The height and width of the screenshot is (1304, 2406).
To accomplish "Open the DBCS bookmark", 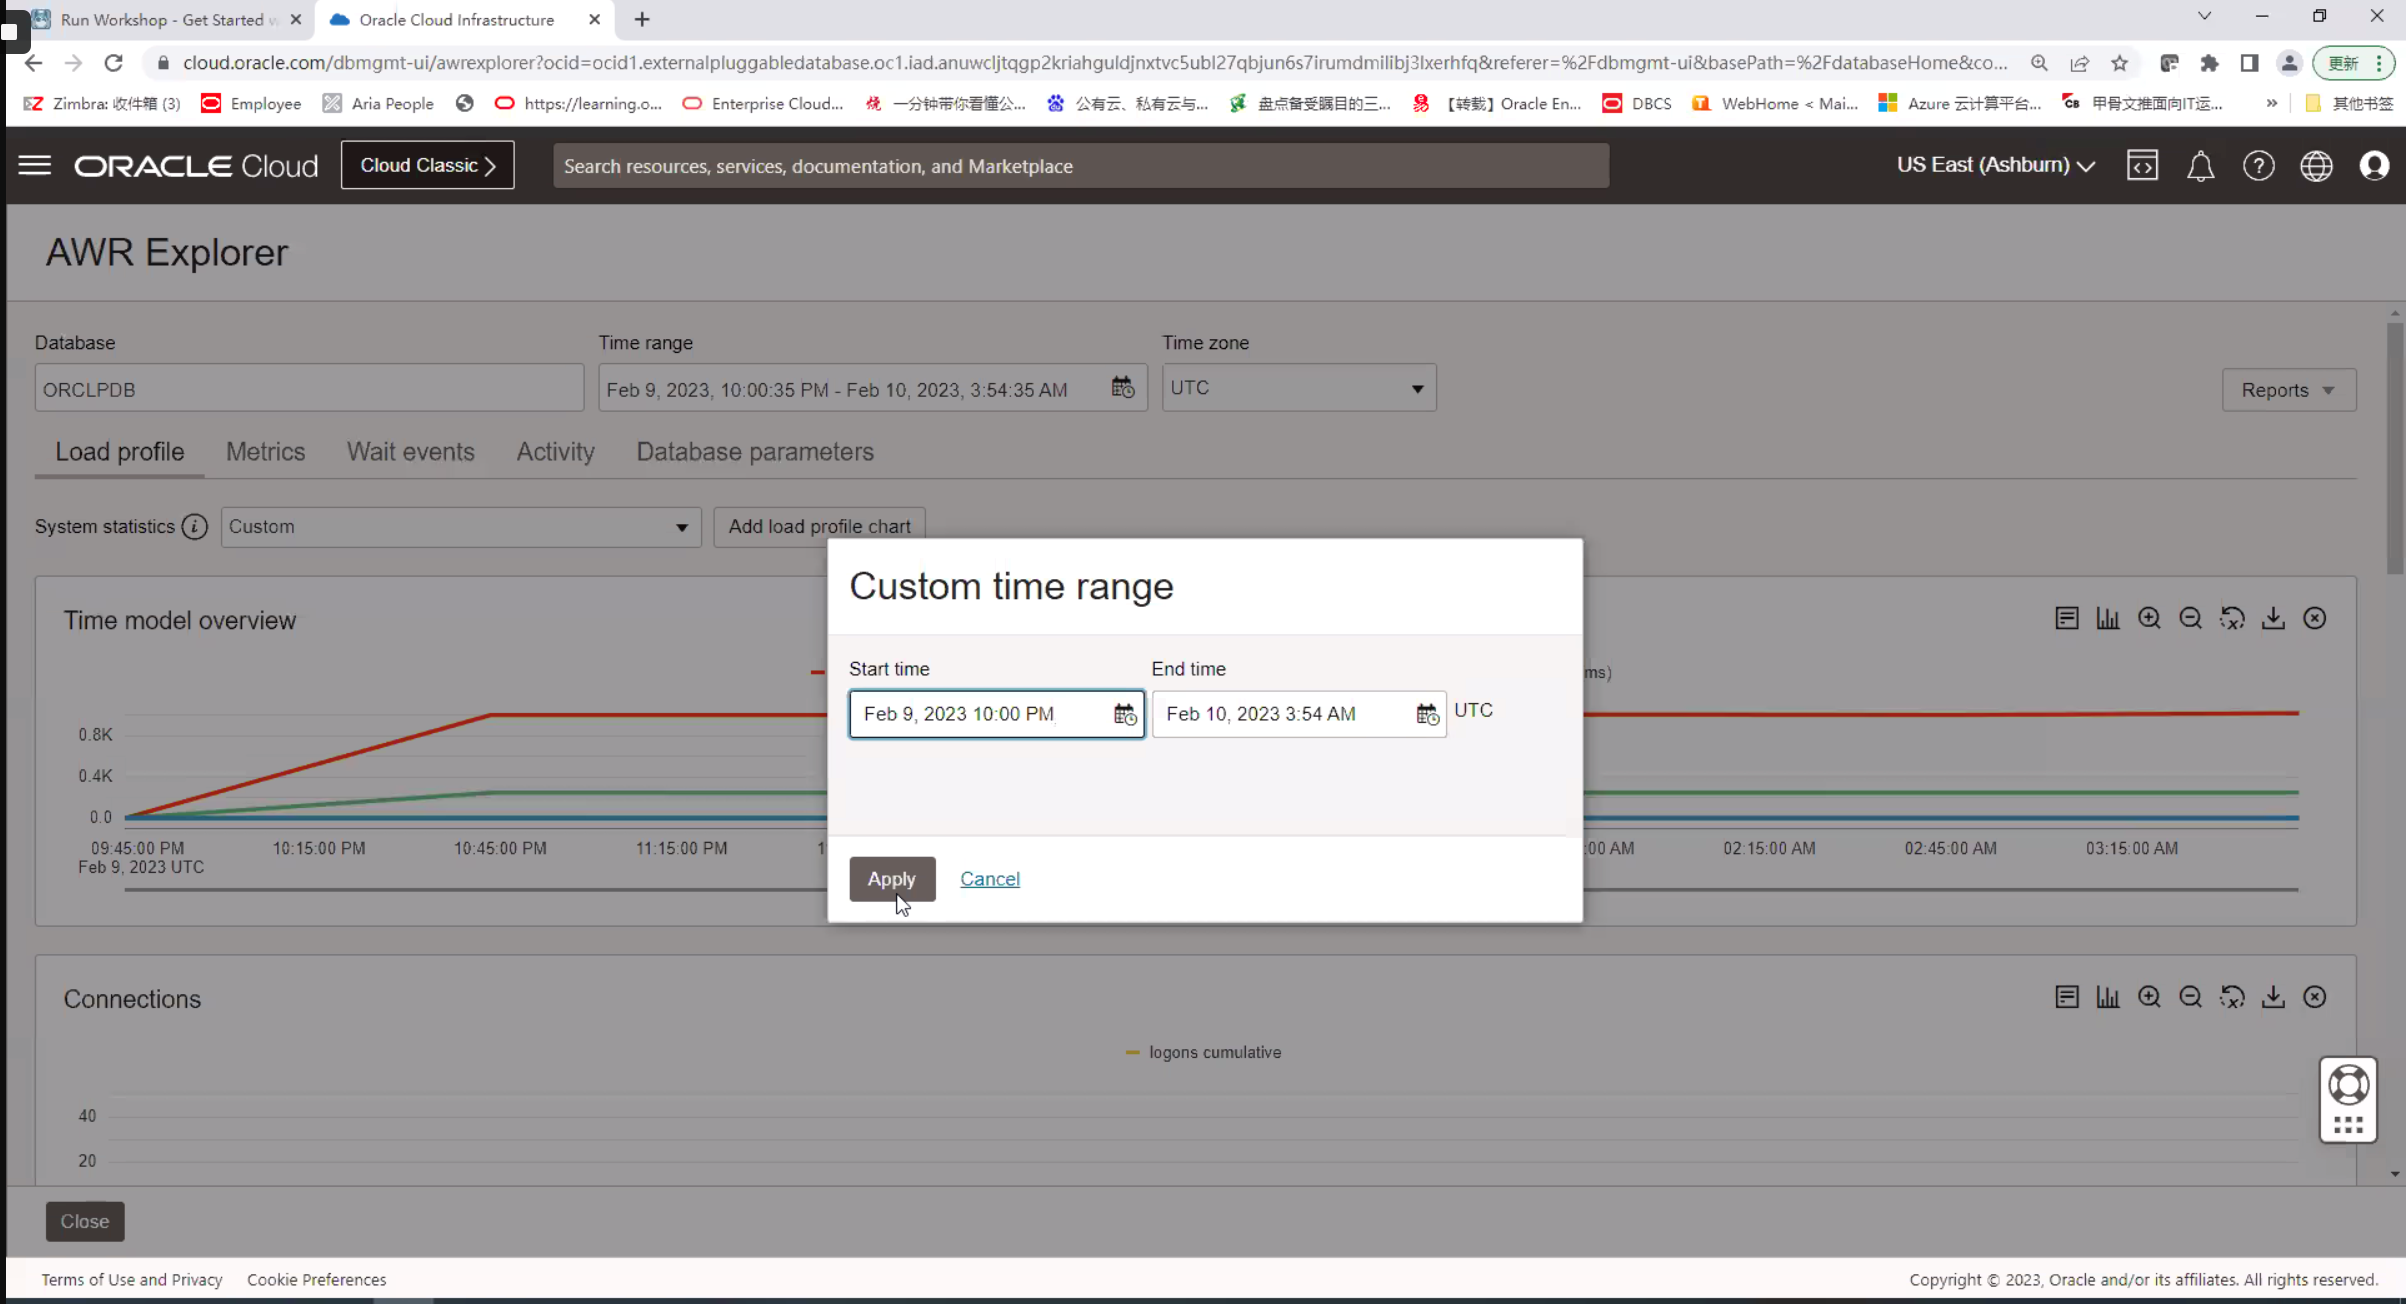I will pyautogui.click(x=1636, y=103).
